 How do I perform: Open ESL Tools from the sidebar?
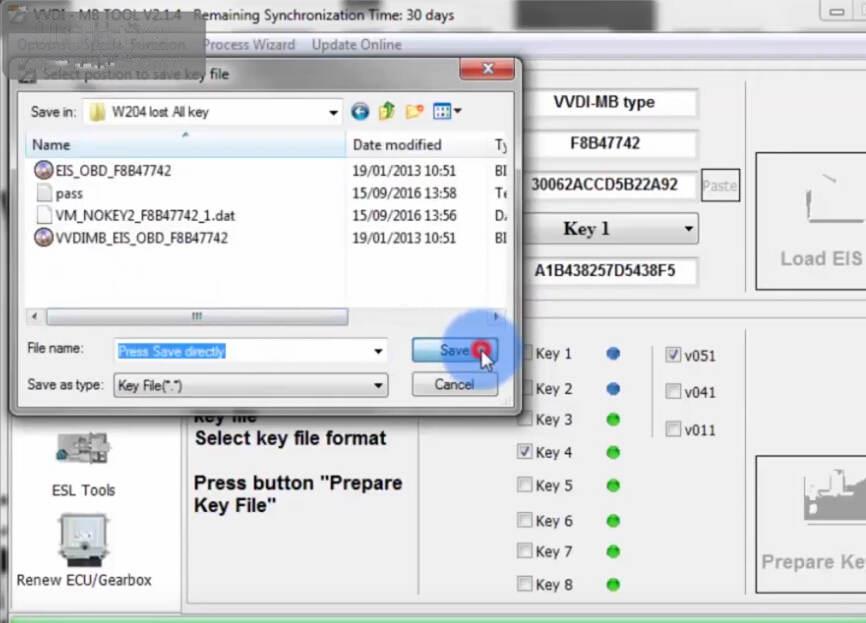coord(83,464)
